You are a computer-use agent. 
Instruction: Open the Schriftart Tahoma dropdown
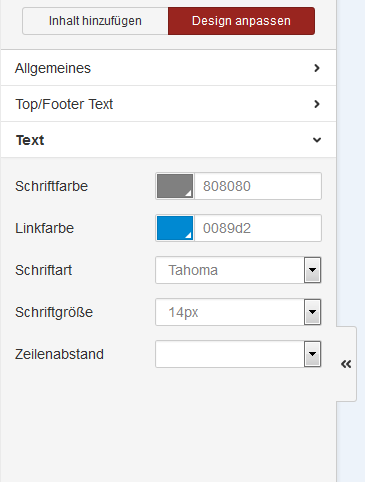[x=238, y=270]
